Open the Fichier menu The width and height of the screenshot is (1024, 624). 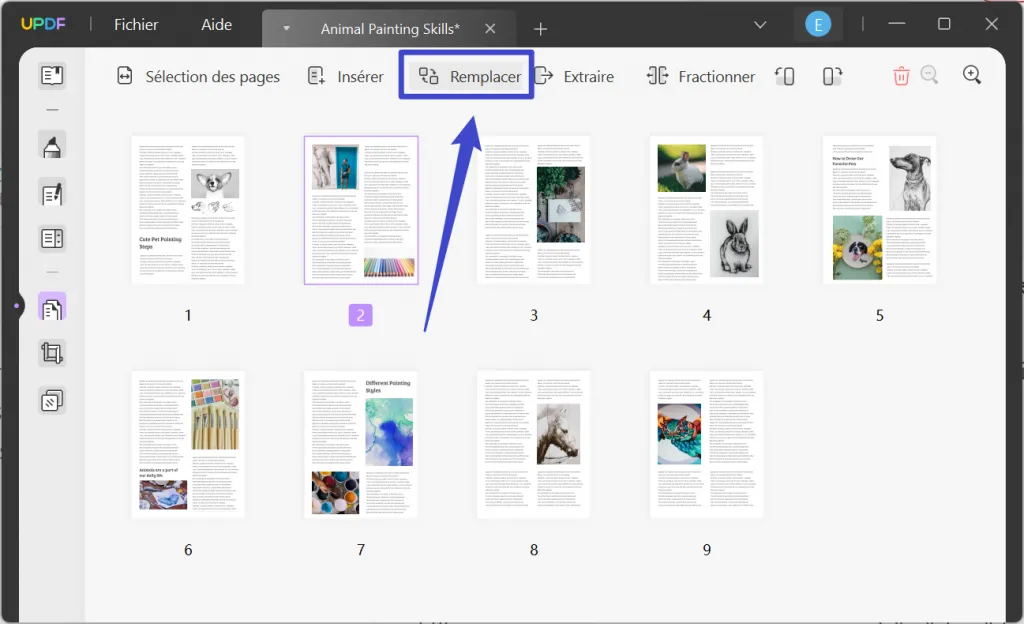(135, 24)
